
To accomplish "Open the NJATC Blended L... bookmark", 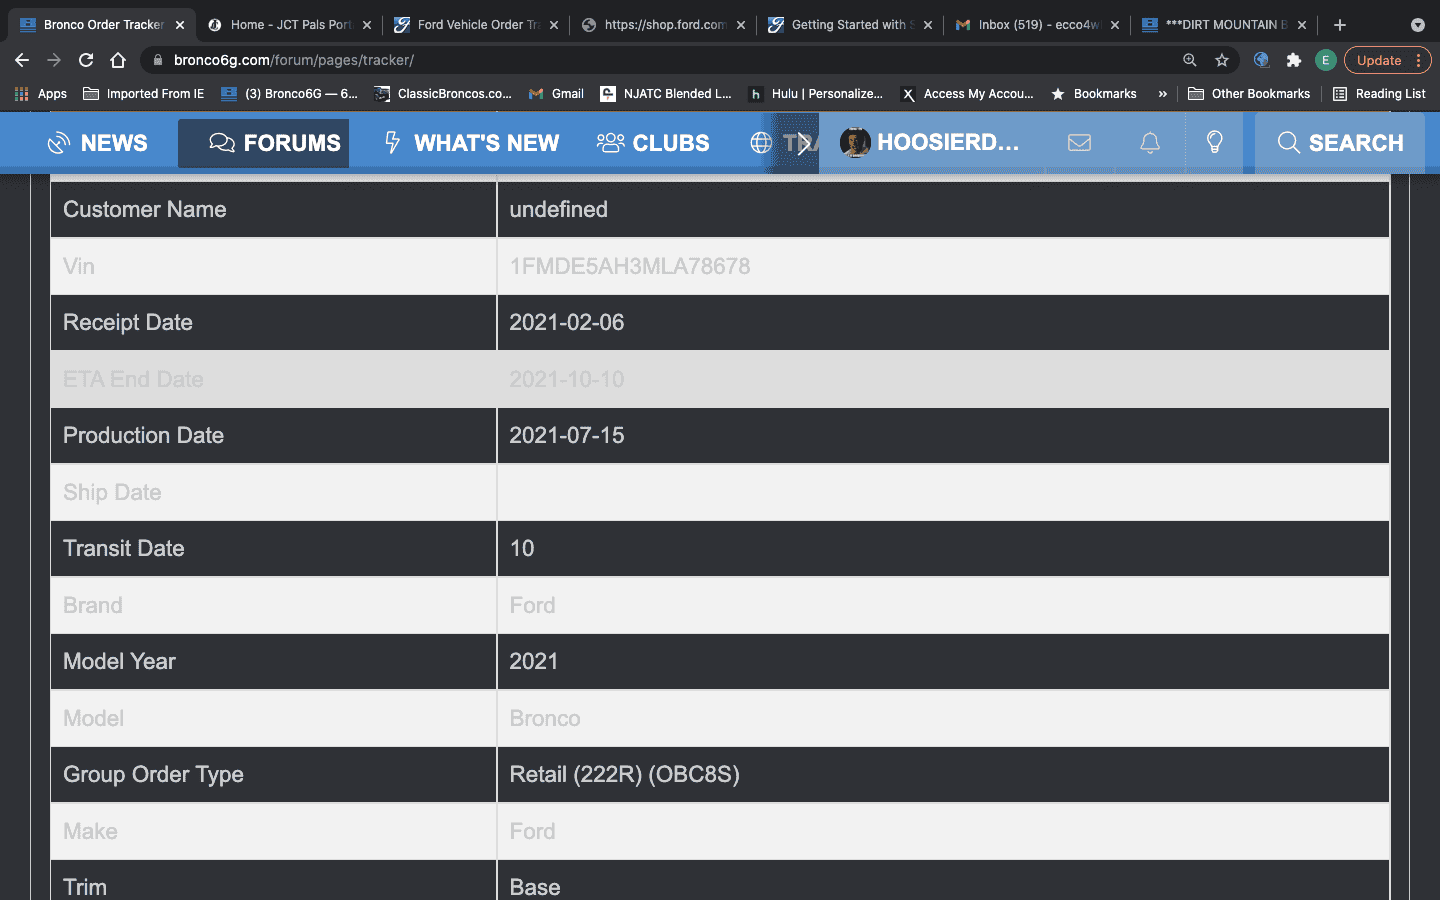I will pyautogui.click(x=666, y=94).
